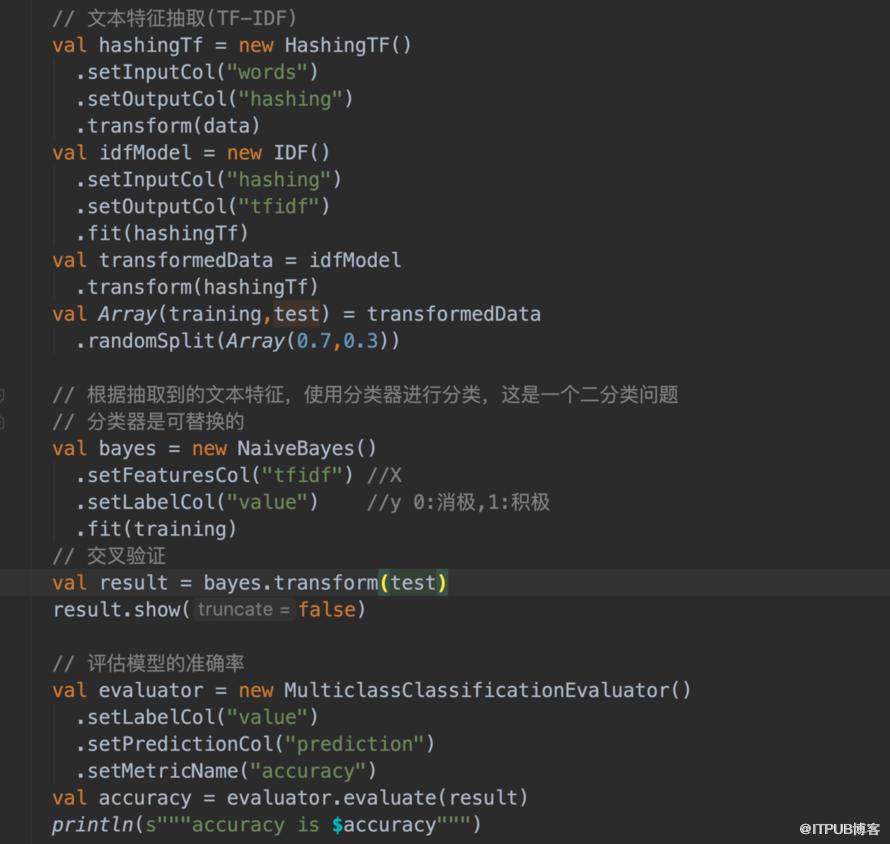
Task: Click '.setPredictionCol("prediction")' line
Action: (255, 744)
